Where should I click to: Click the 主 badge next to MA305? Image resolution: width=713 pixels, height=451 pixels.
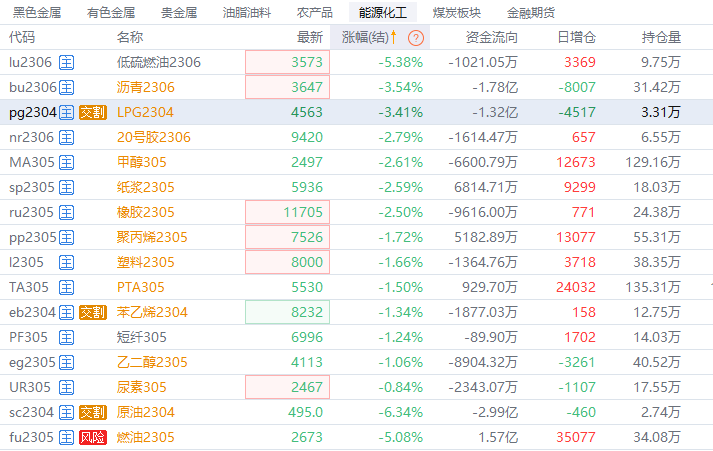tap(67, 162)
